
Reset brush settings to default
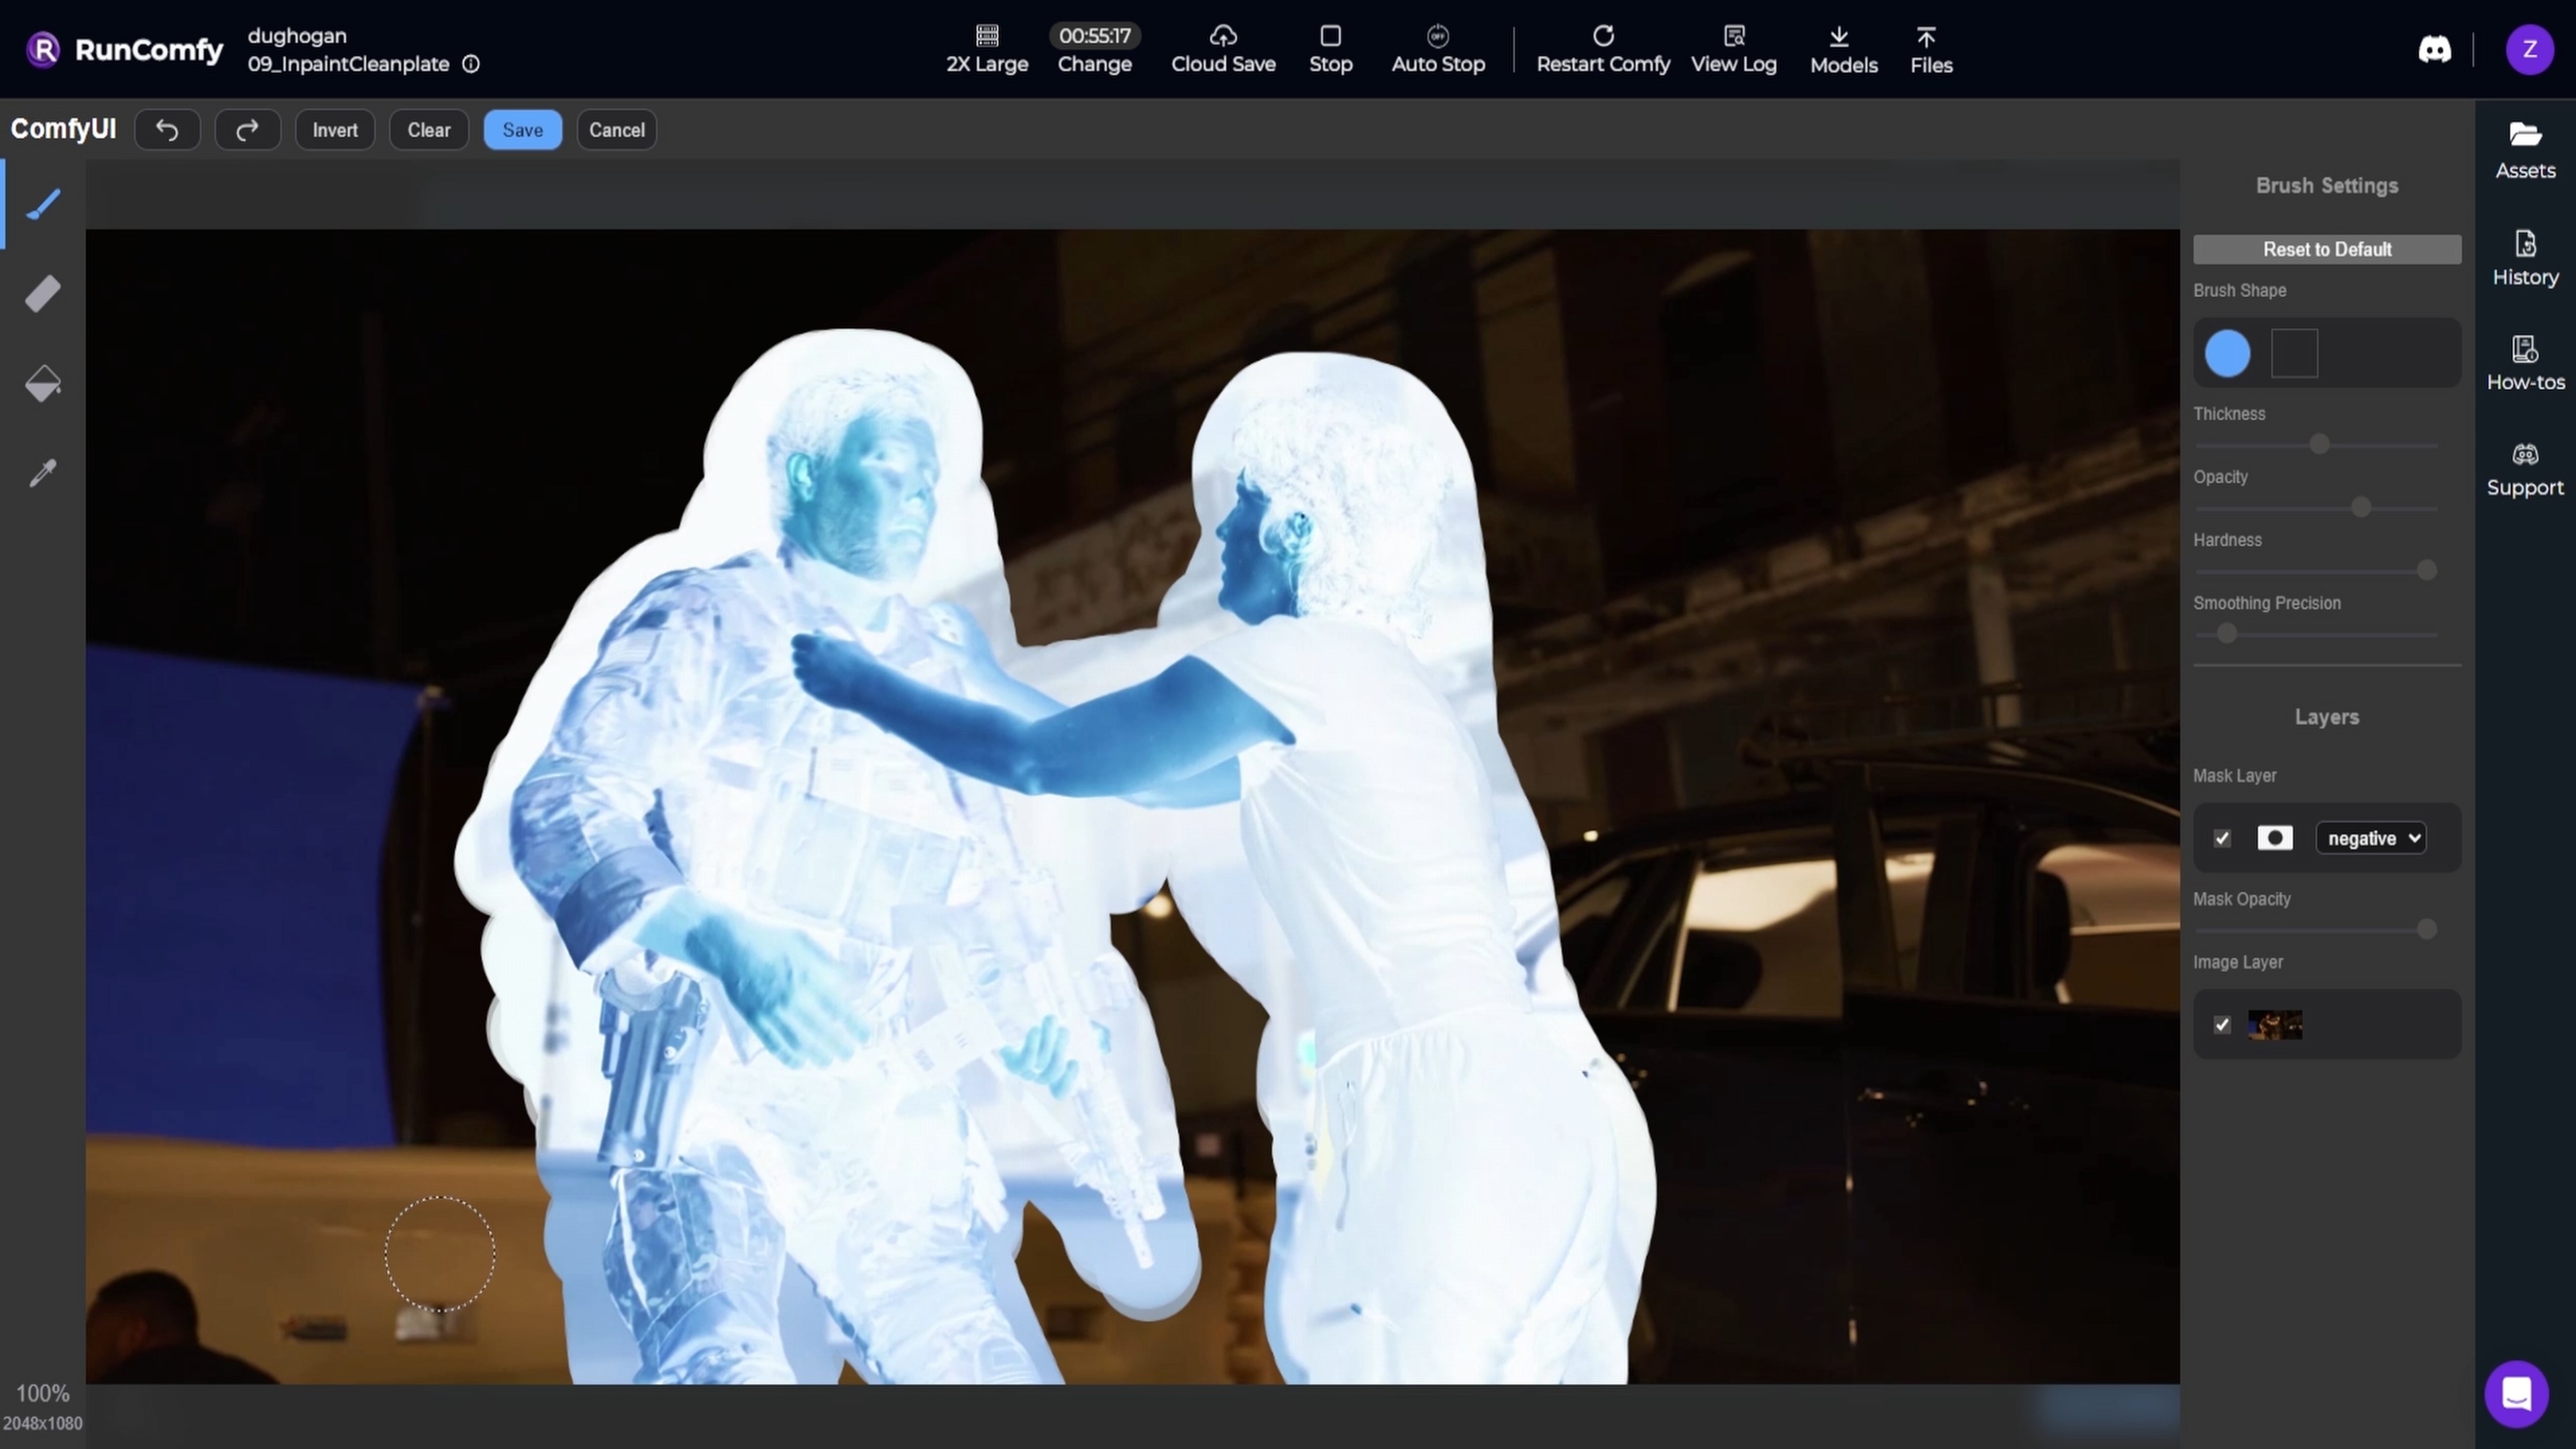(2326, 249)
